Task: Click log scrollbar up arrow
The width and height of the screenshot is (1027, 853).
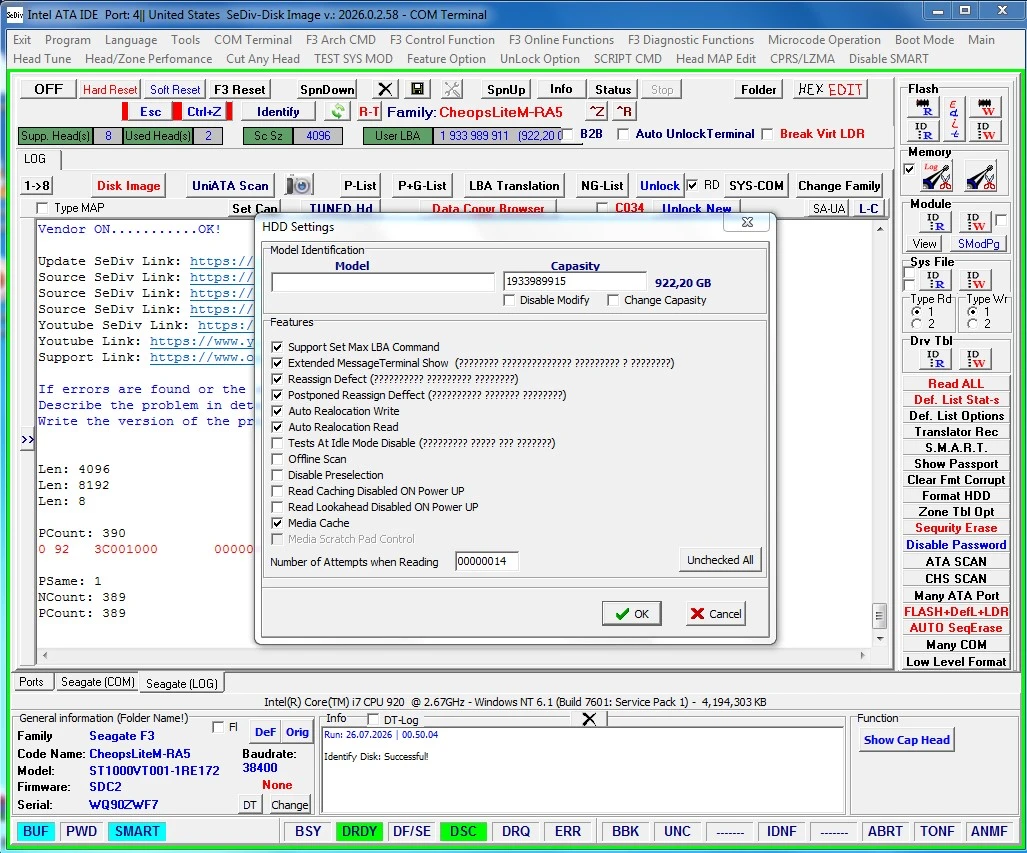Action: (880, 229)
